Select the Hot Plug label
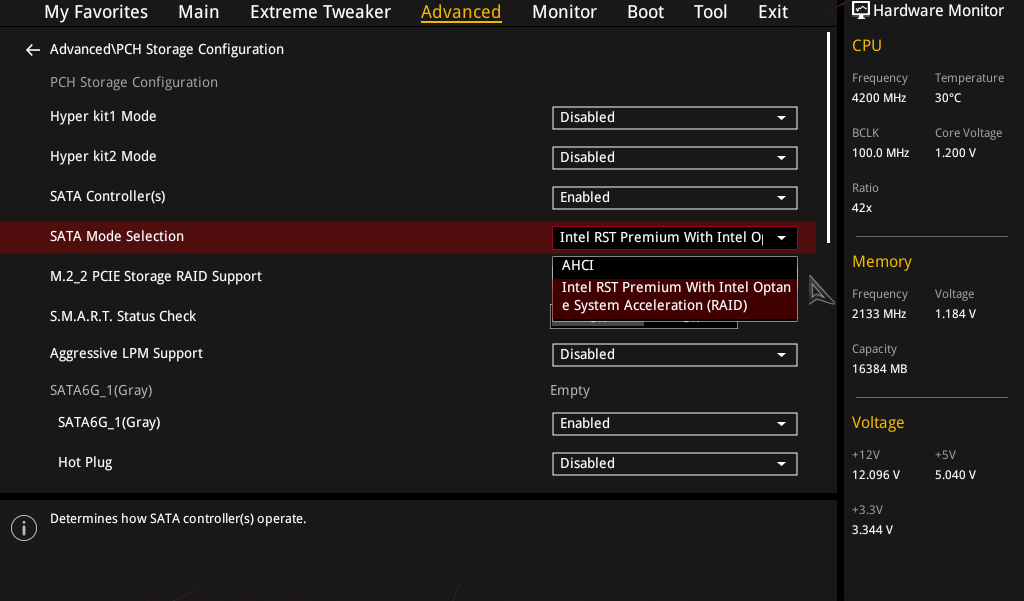The width and height of the screenshot is (1024, 601). [x=85, y=463]
